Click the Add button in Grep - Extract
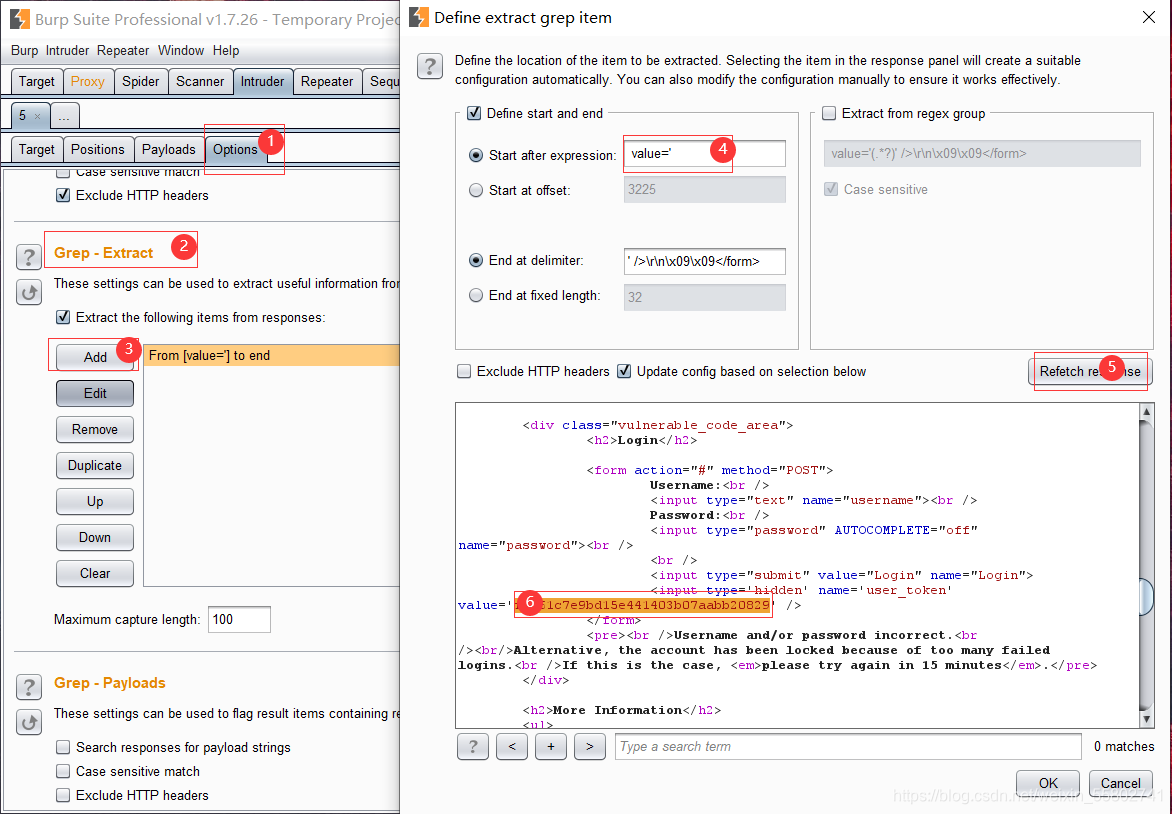This screenshot has width=1172, height=814. pyautogui.click(x=95, y=357)
